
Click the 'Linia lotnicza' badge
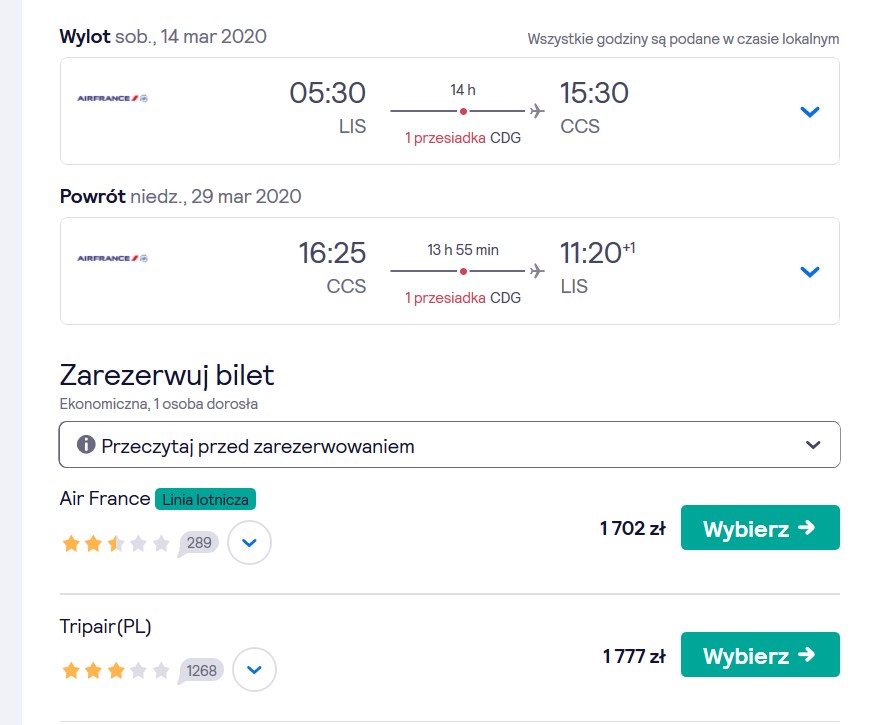[x=205, y=499]
